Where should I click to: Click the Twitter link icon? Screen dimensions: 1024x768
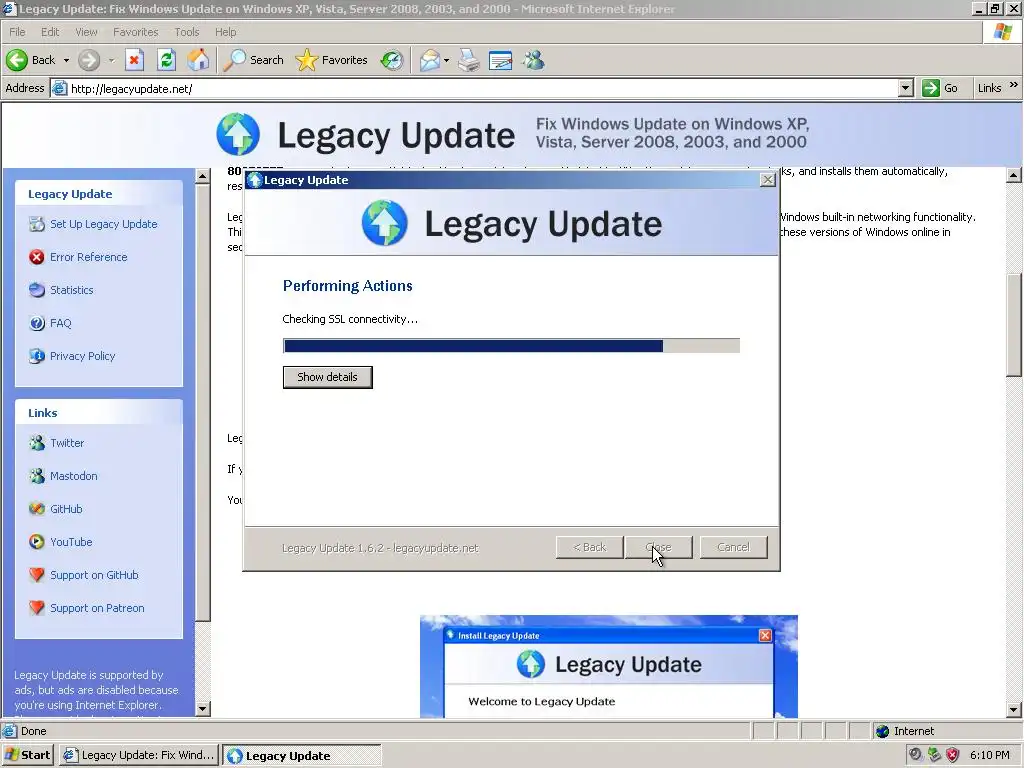pyautogui.click(x=37, y=443)
